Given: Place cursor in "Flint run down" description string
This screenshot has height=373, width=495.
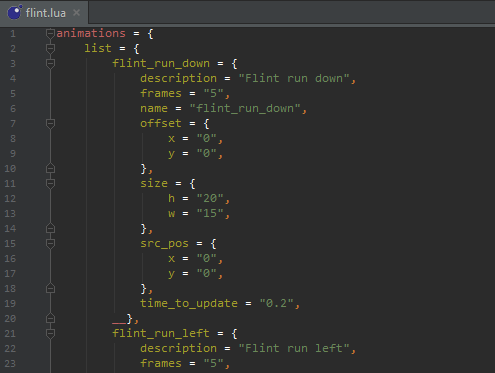Looking at the screenshot, I should 294,79.
